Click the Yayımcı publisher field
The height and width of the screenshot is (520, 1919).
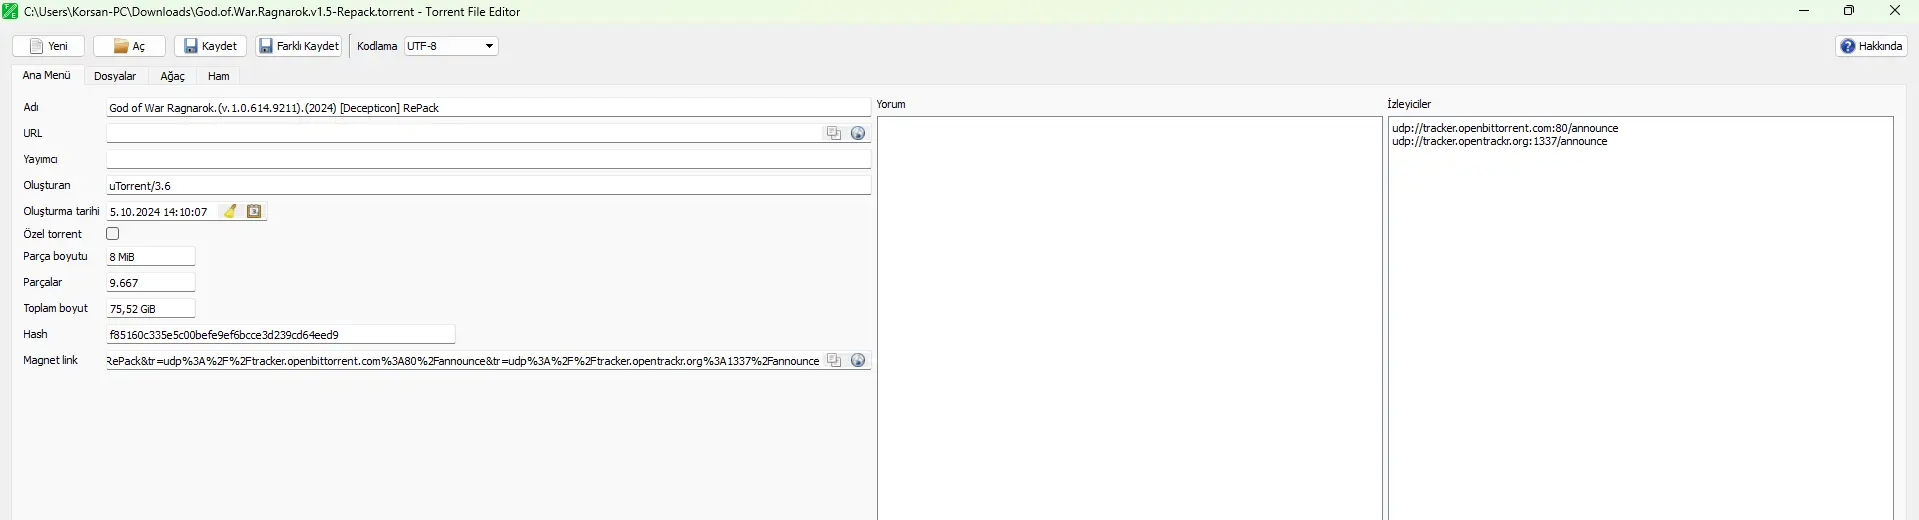click(488, 159)
